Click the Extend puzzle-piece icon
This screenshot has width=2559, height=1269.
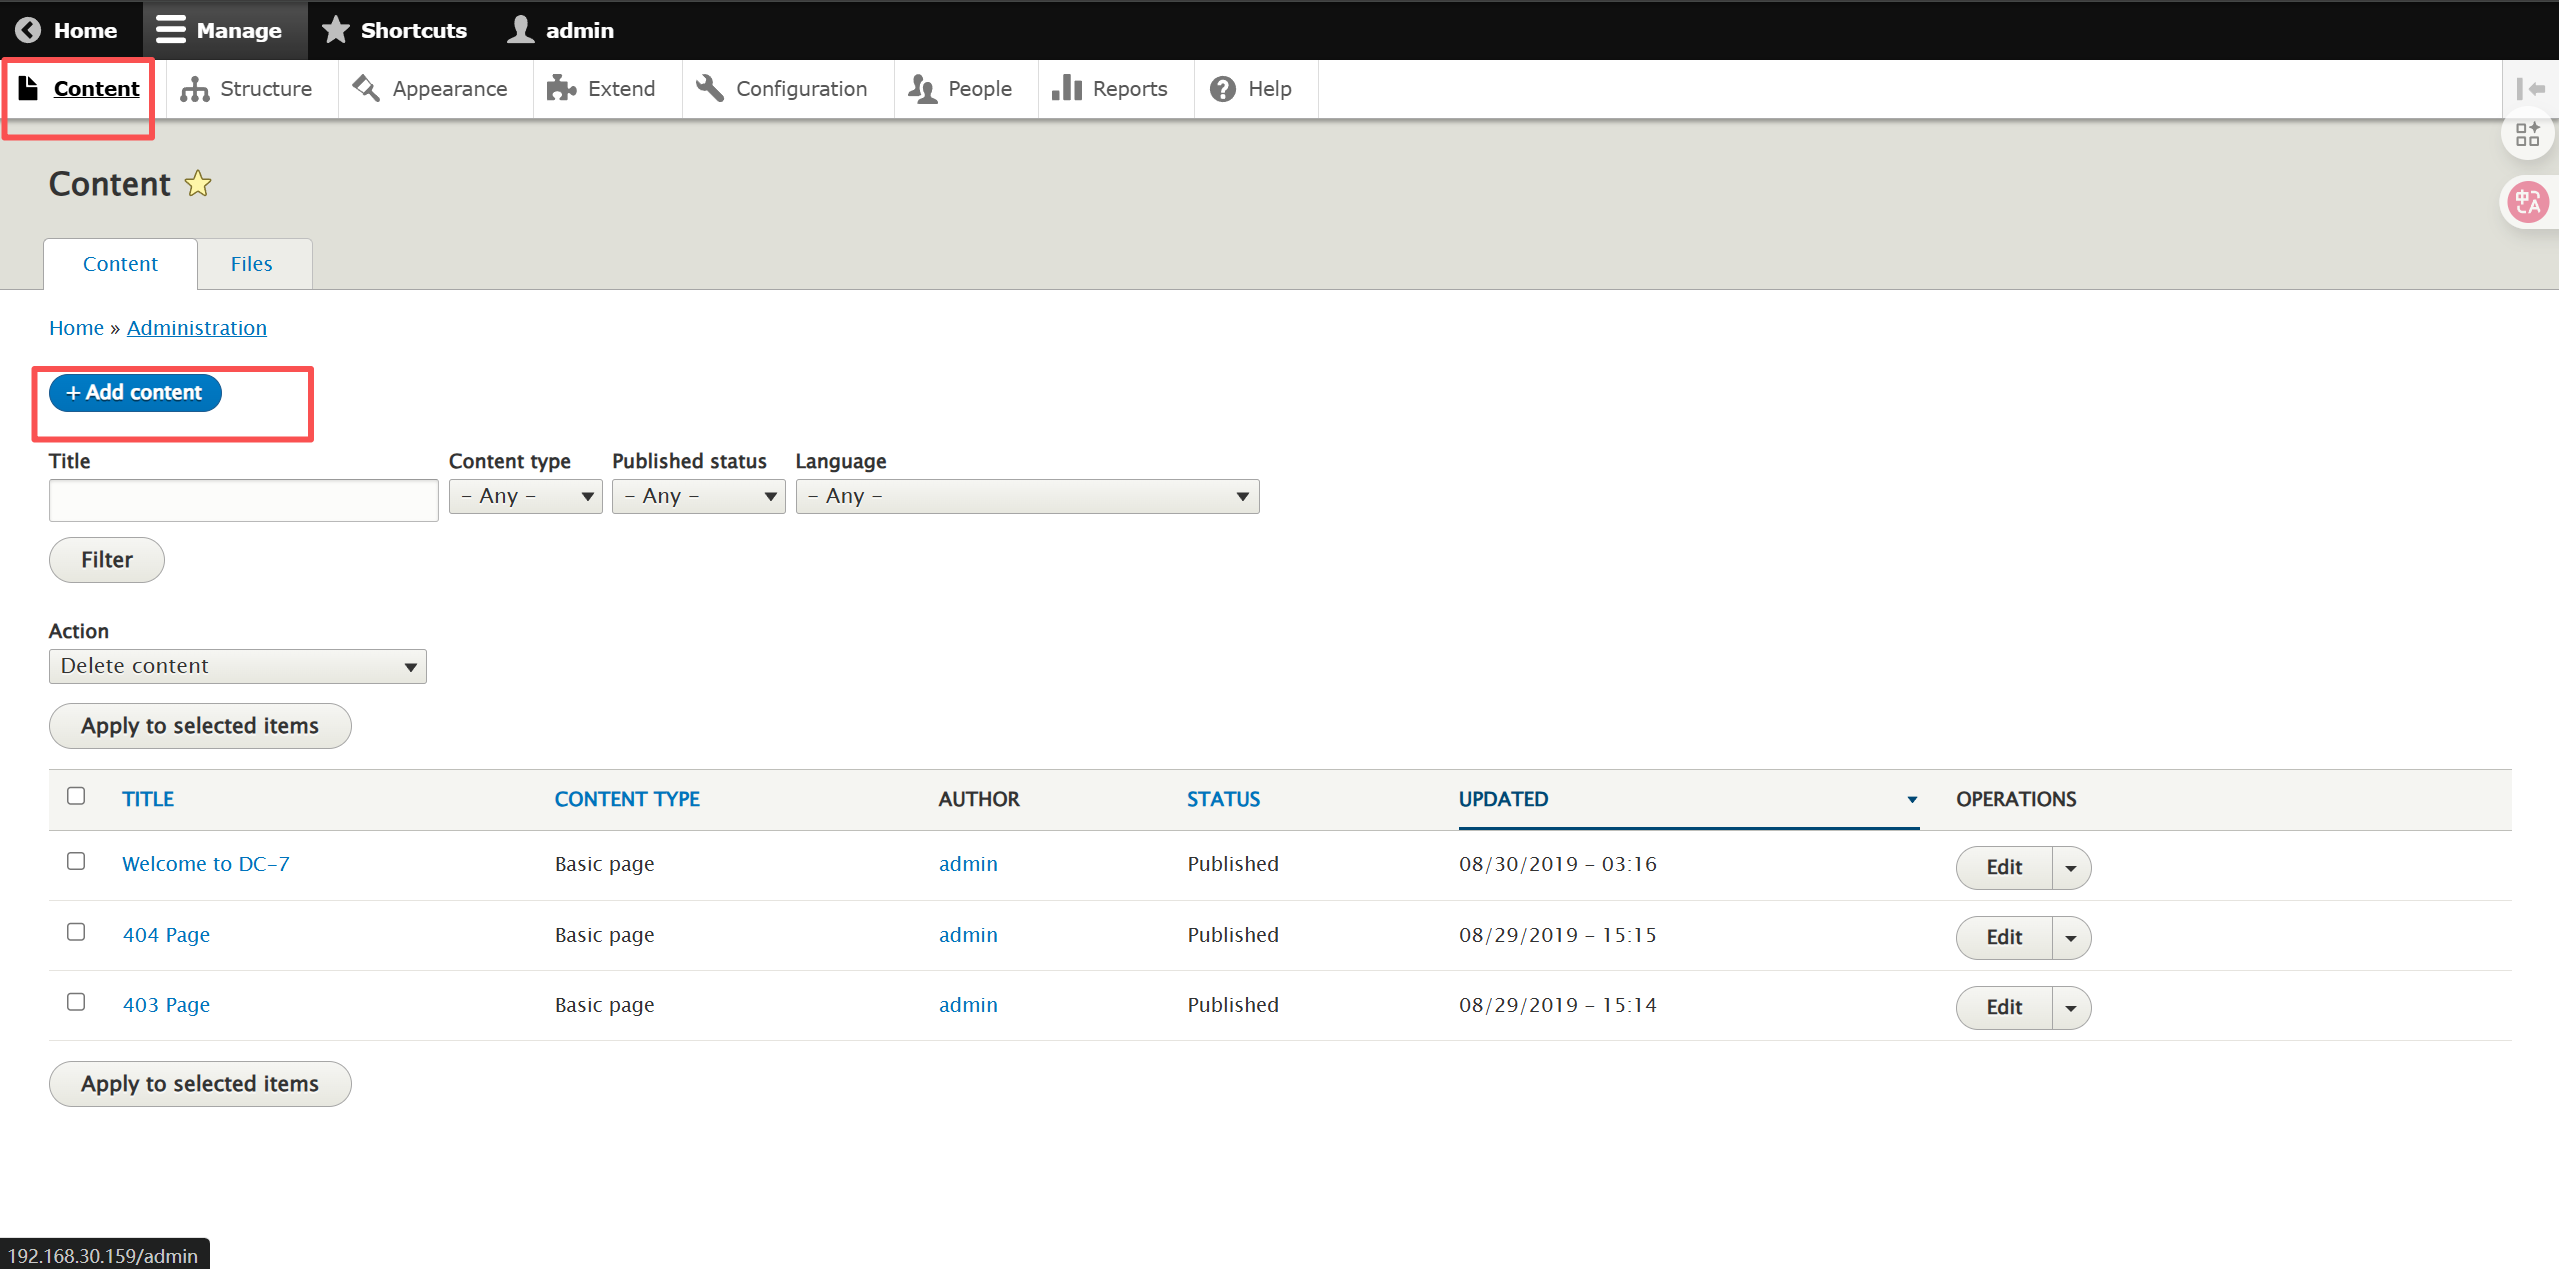[561, 89]
